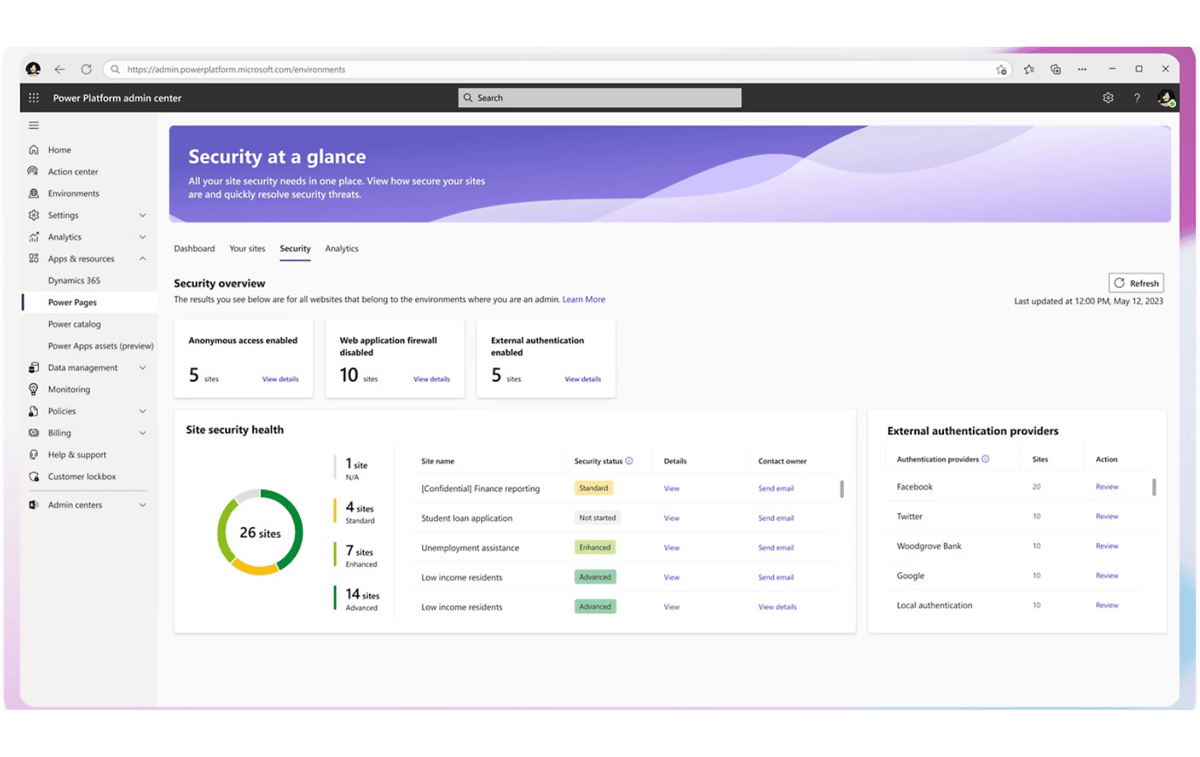Click the Refresh button
Image resolution: width=1200 pixels, height=757 pixels.
pyautogui.click(x=1136, y=283)
